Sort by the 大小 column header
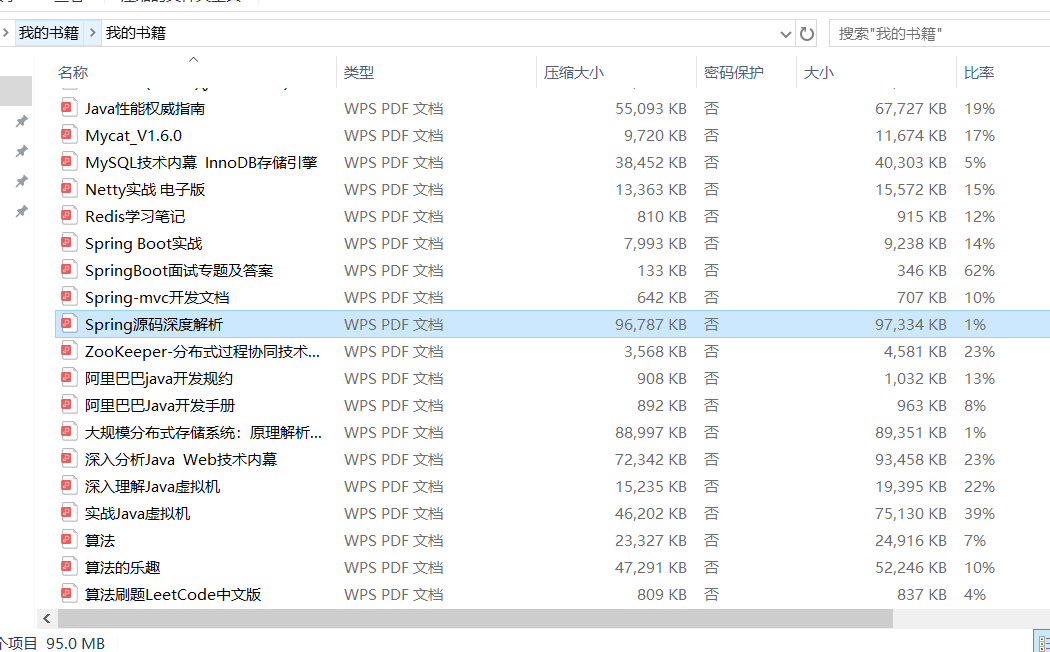 (819, 72)
